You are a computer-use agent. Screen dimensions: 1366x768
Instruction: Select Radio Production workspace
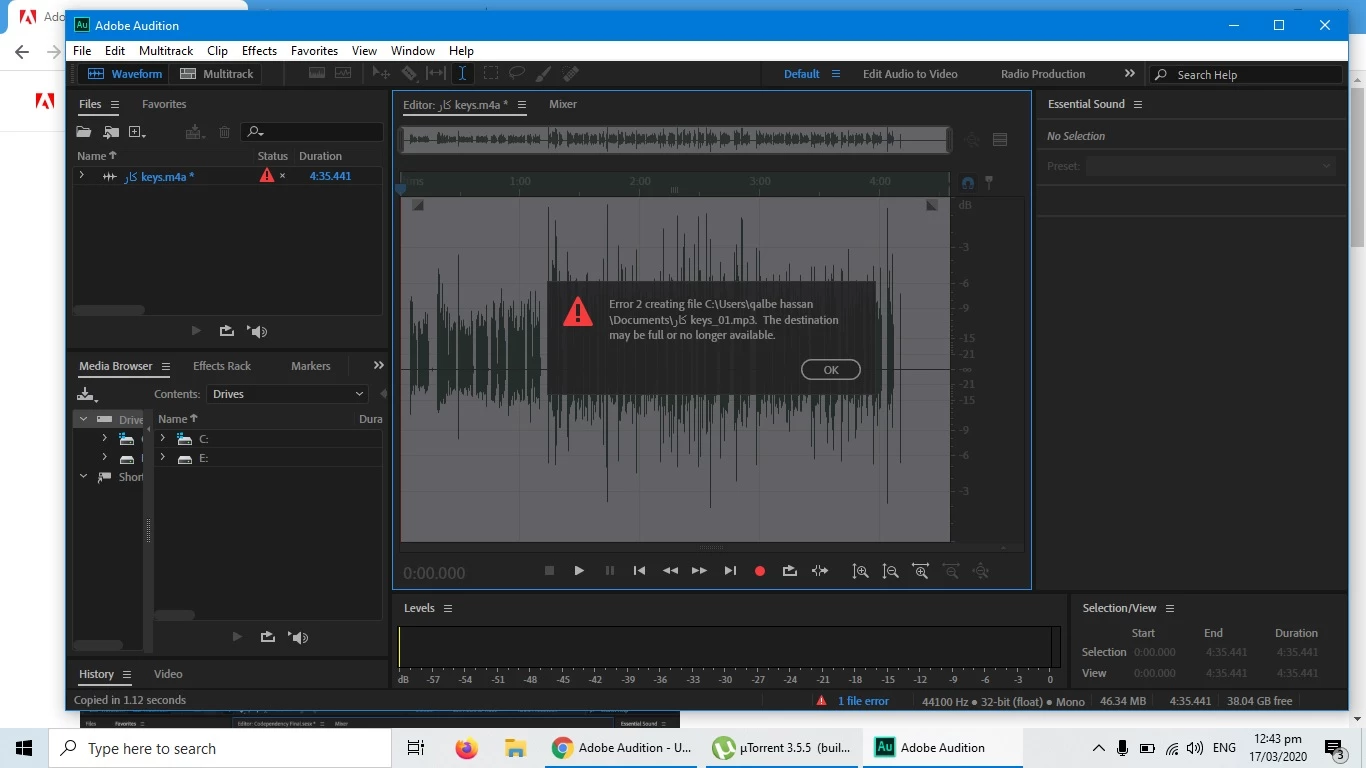(x=1043, y=74)
